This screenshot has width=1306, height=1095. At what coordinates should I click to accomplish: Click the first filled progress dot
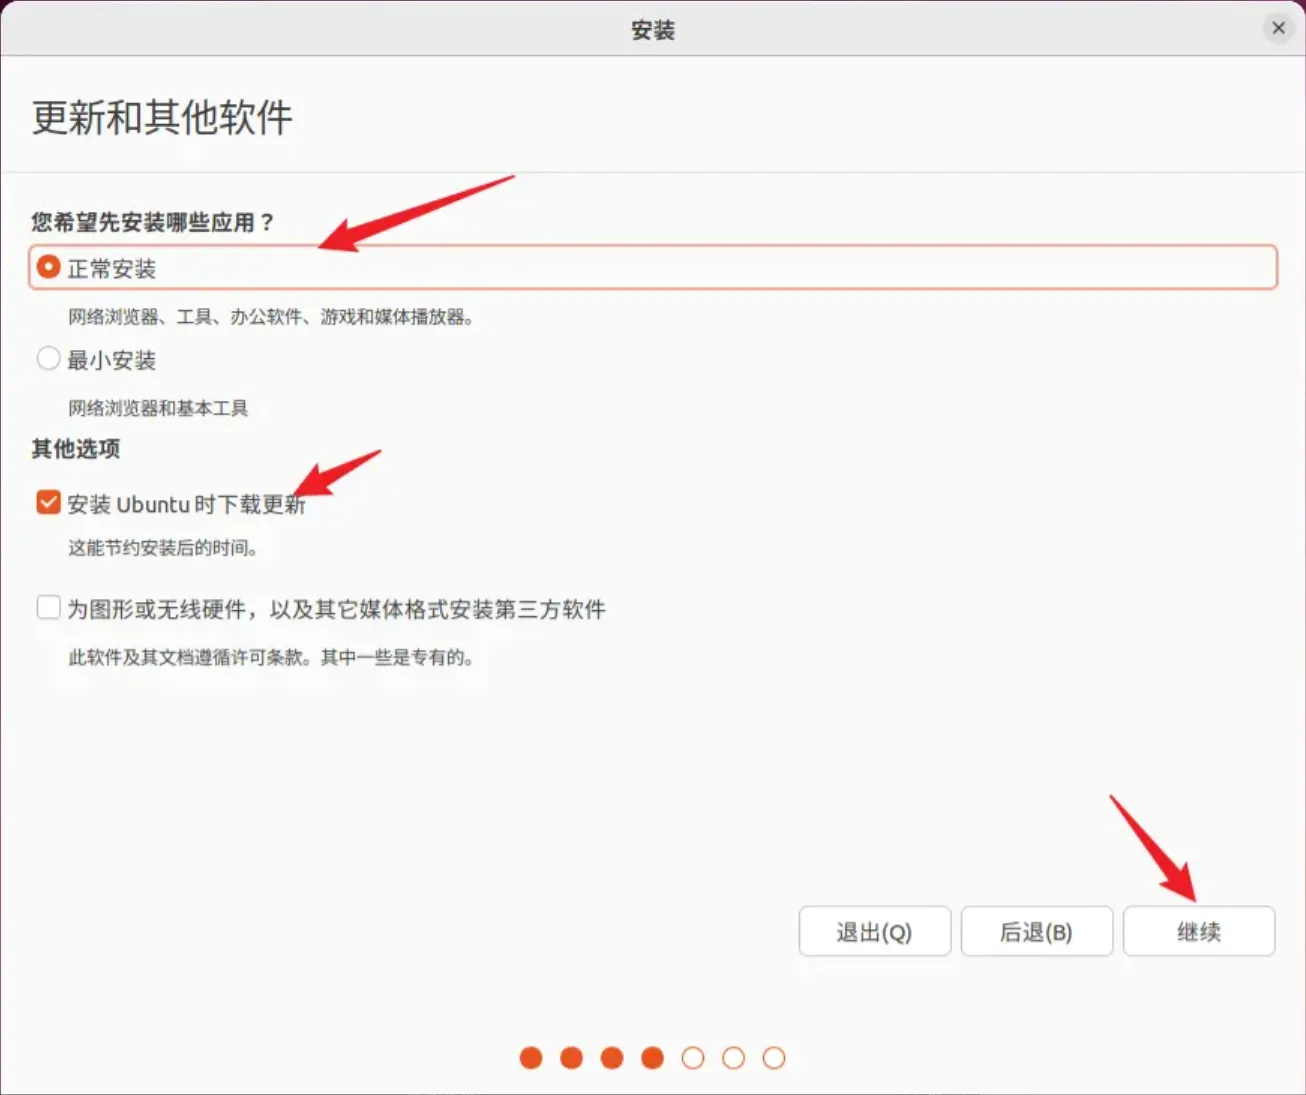pyautogui.click(x=531, y=1058)
